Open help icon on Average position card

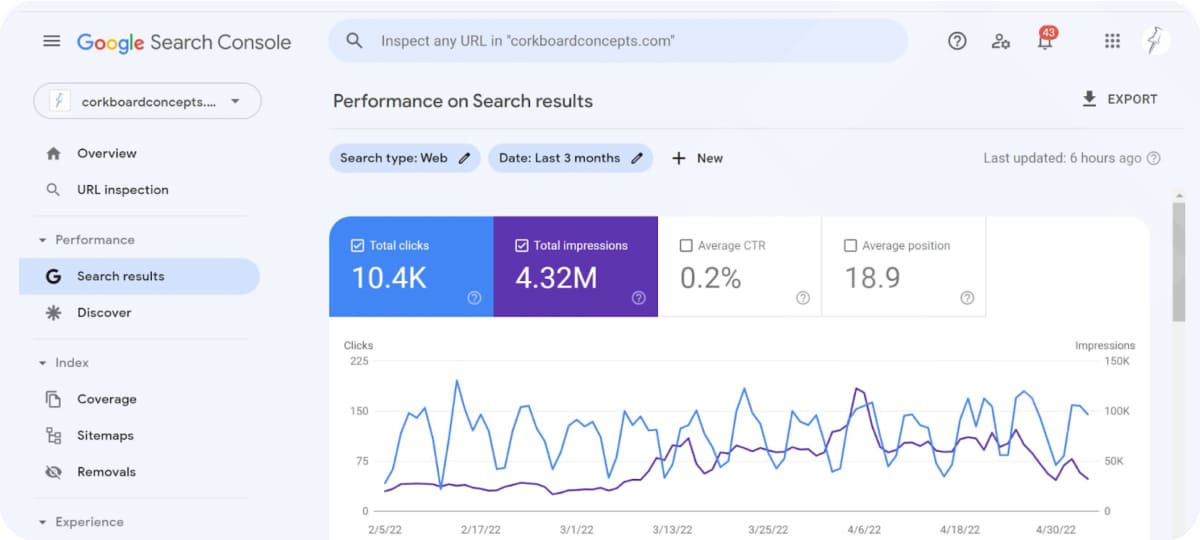[967, 298]
